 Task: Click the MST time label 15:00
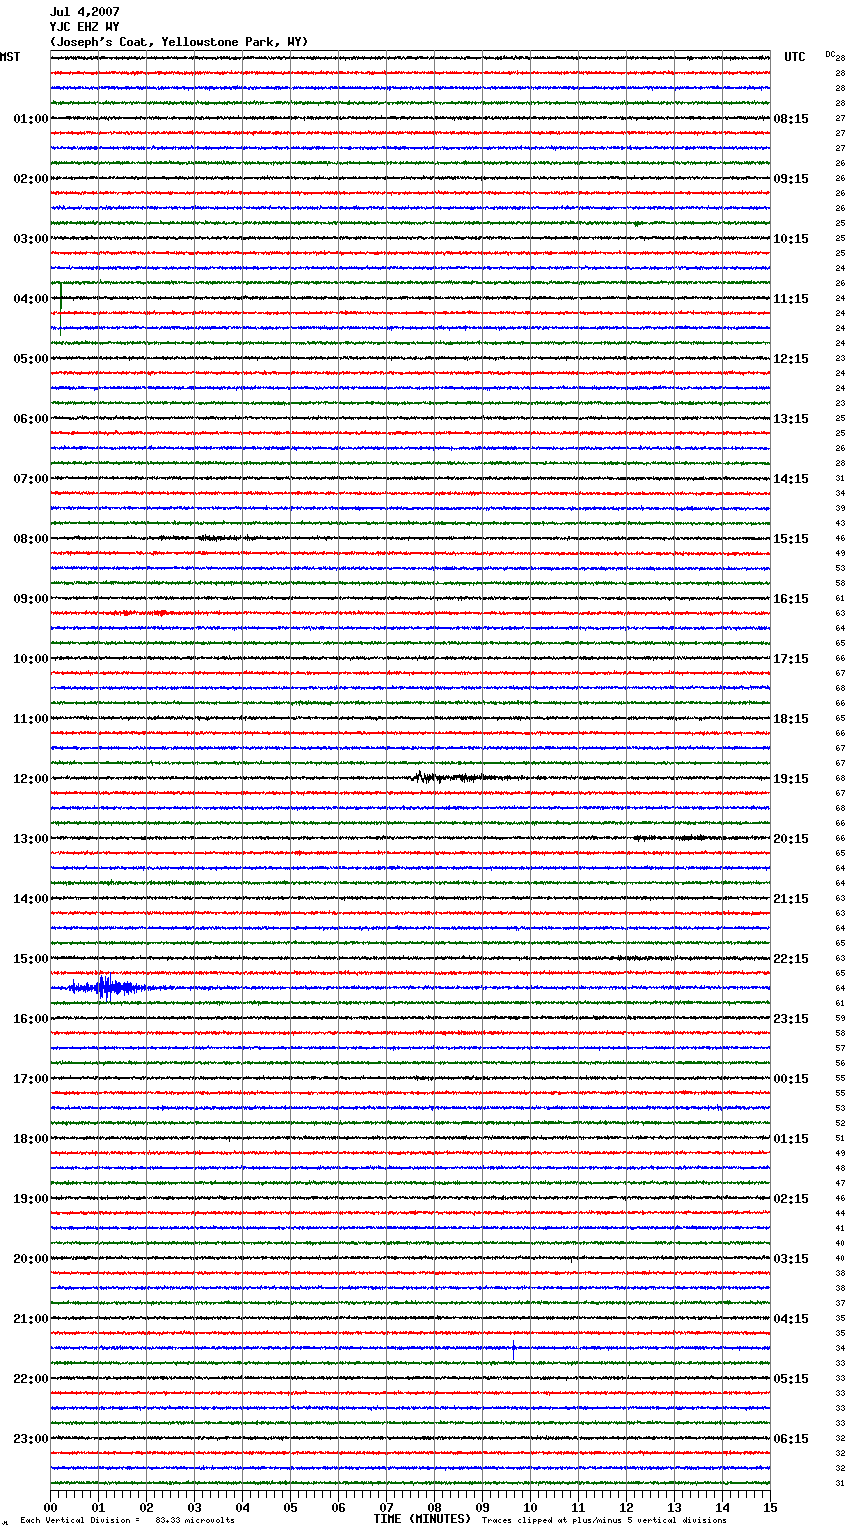(x=31, y=959)
